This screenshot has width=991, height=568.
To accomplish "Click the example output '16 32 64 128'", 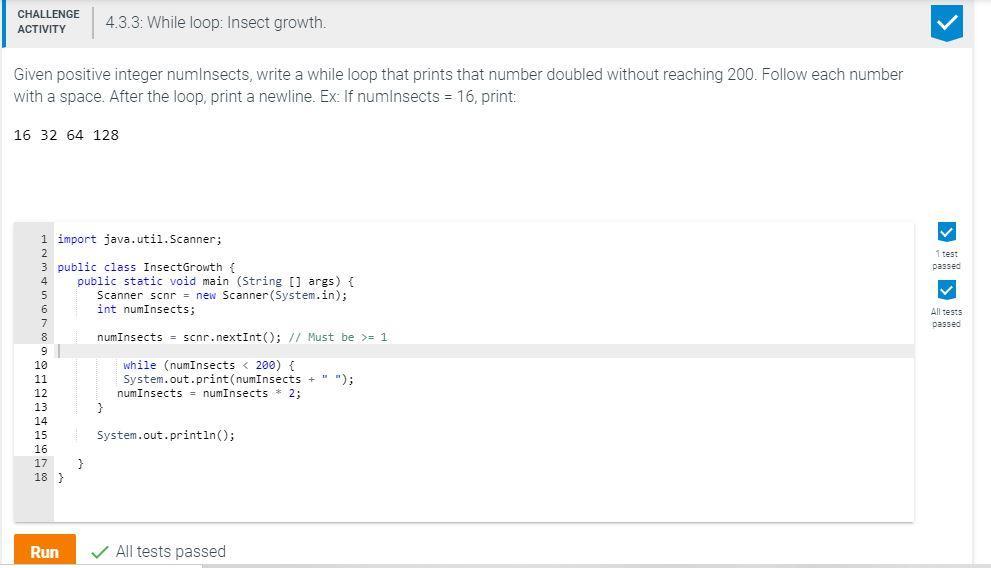I will click(66, 135).
